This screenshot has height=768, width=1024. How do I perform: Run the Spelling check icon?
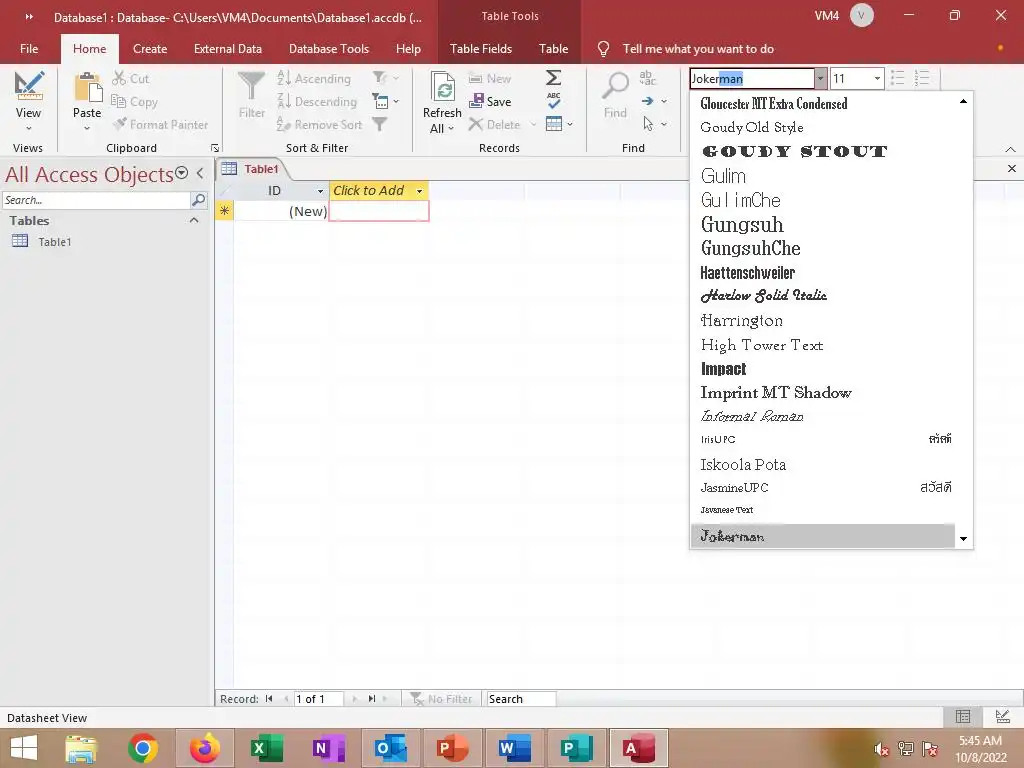pyautogui.click(x=553, y=101)
